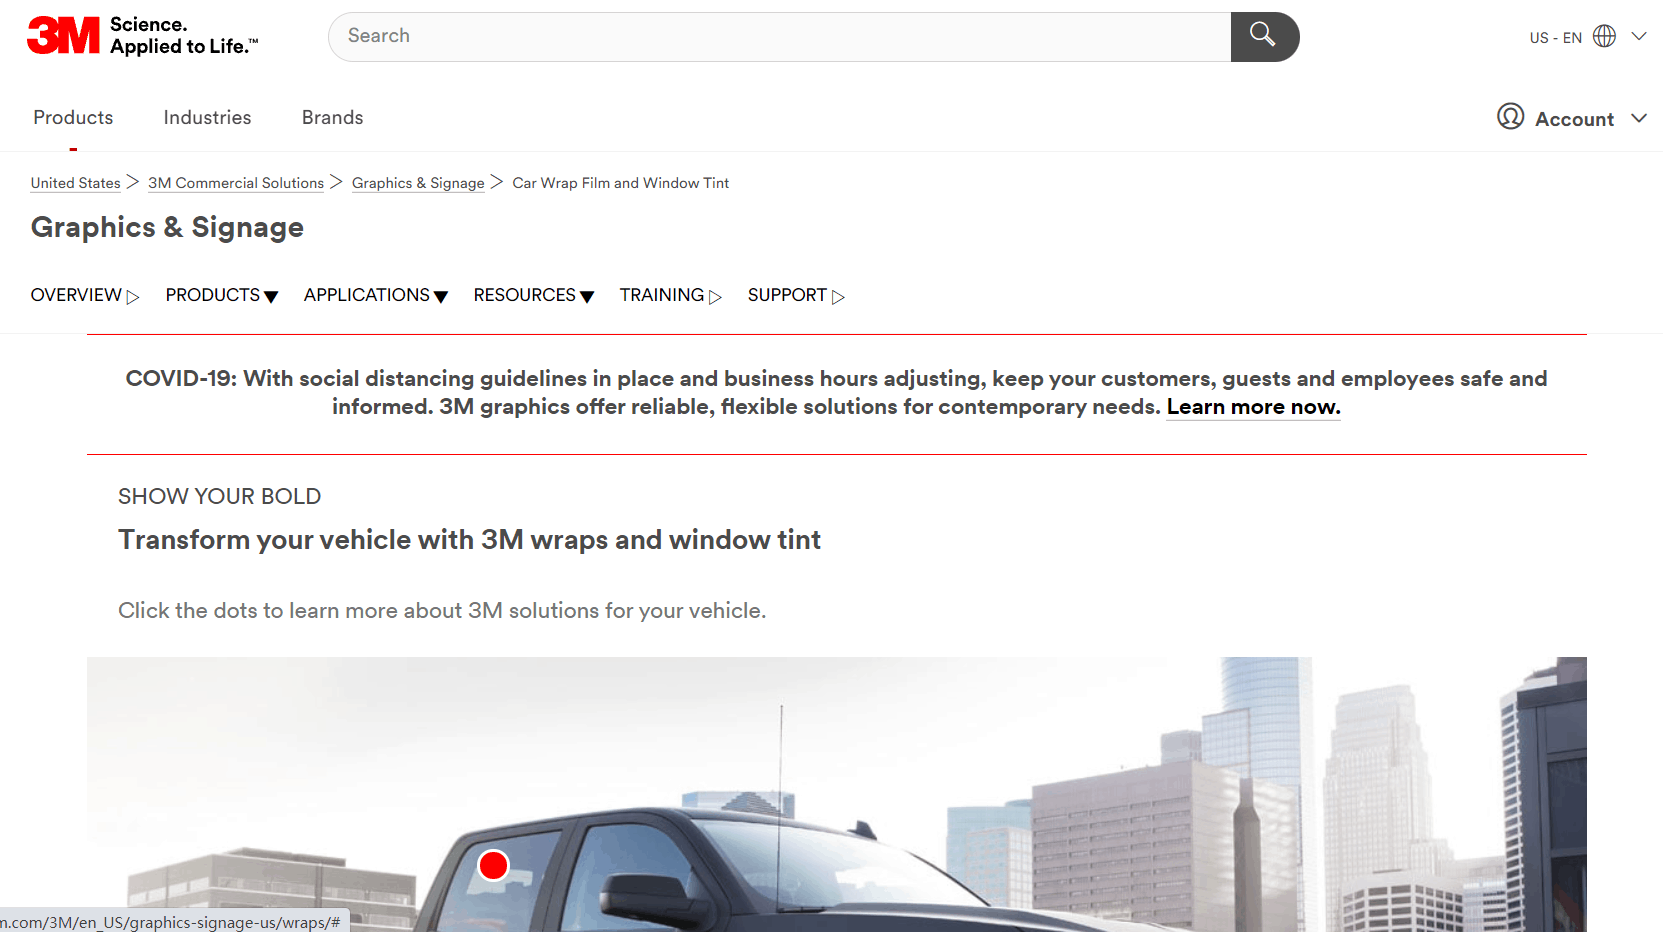
Task: Click the Car Wrap Film and Window Tint breadcrumb text
Action: coord(621,183)
